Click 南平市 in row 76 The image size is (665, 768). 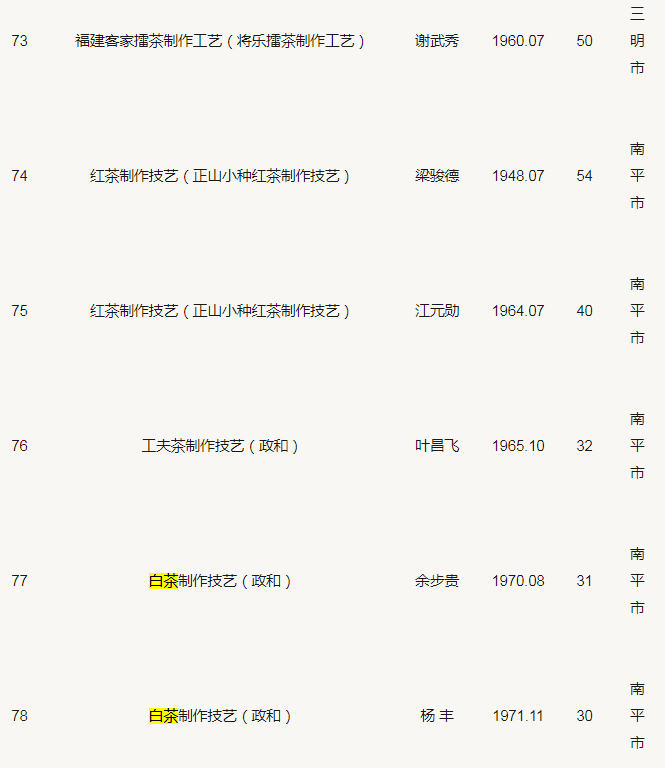(637, 446)
